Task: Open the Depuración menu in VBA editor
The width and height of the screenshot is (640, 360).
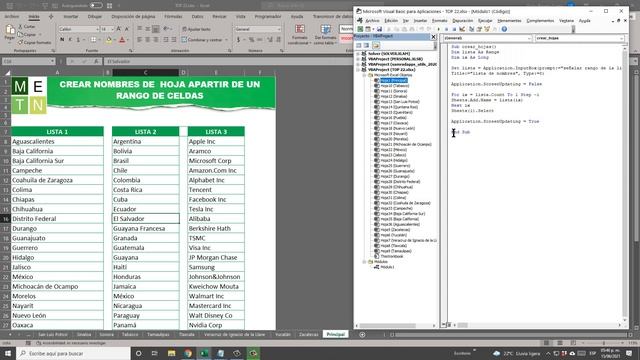Action: (462, 20)
